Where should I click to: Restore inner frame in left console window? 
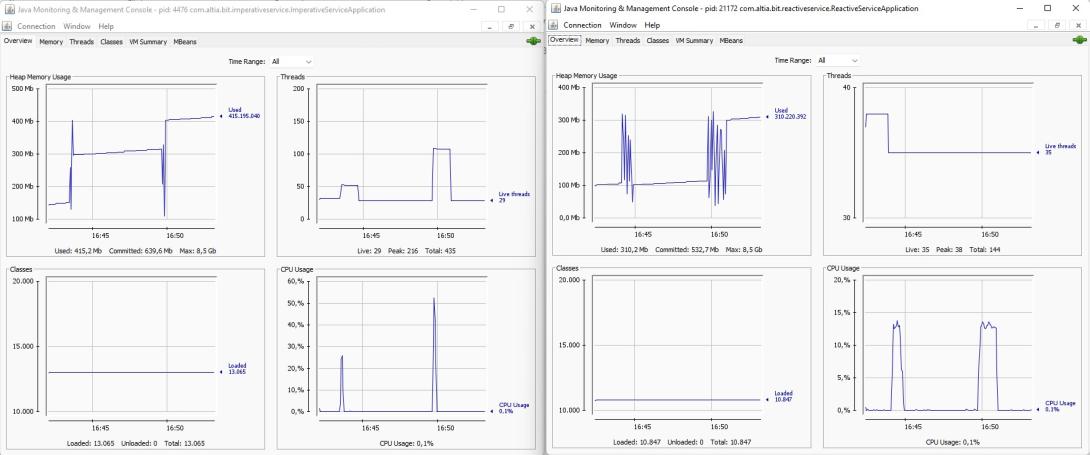511,26
